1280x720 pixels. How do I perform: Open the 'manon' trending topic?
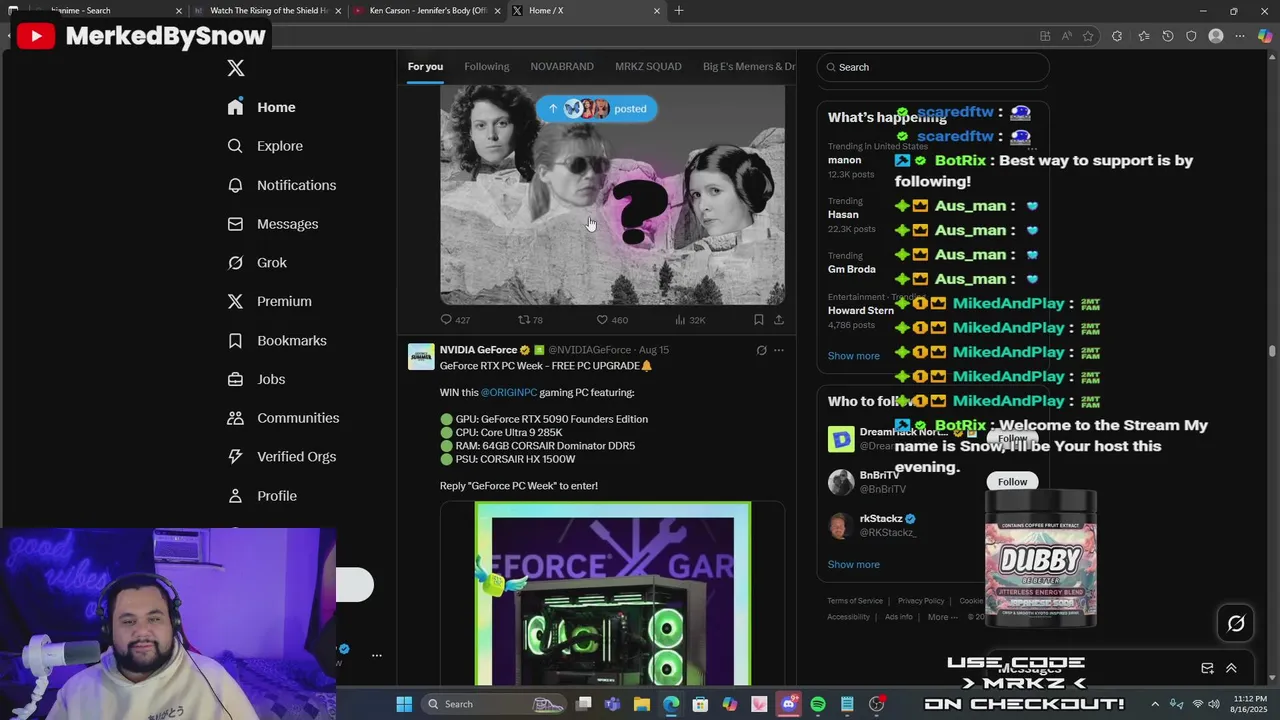pyautogui.click(x=844, y=160)
